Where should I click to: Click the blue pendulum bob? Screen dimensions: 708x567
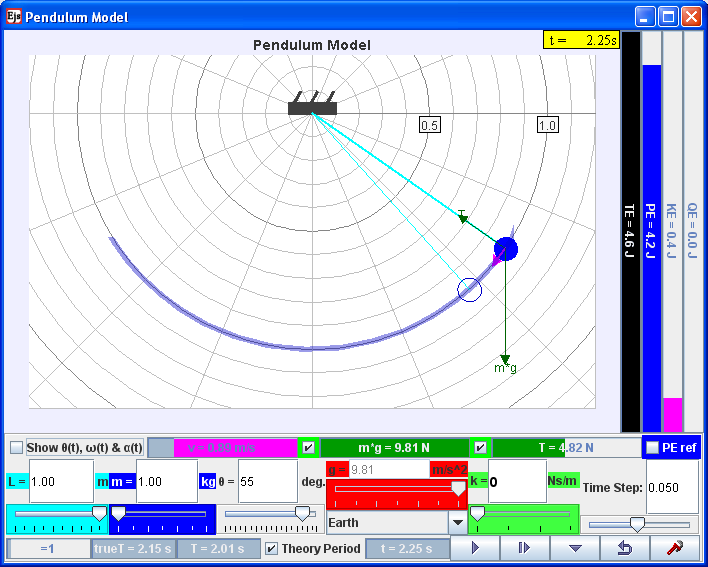pyautogui.click(x=506, y=249)
